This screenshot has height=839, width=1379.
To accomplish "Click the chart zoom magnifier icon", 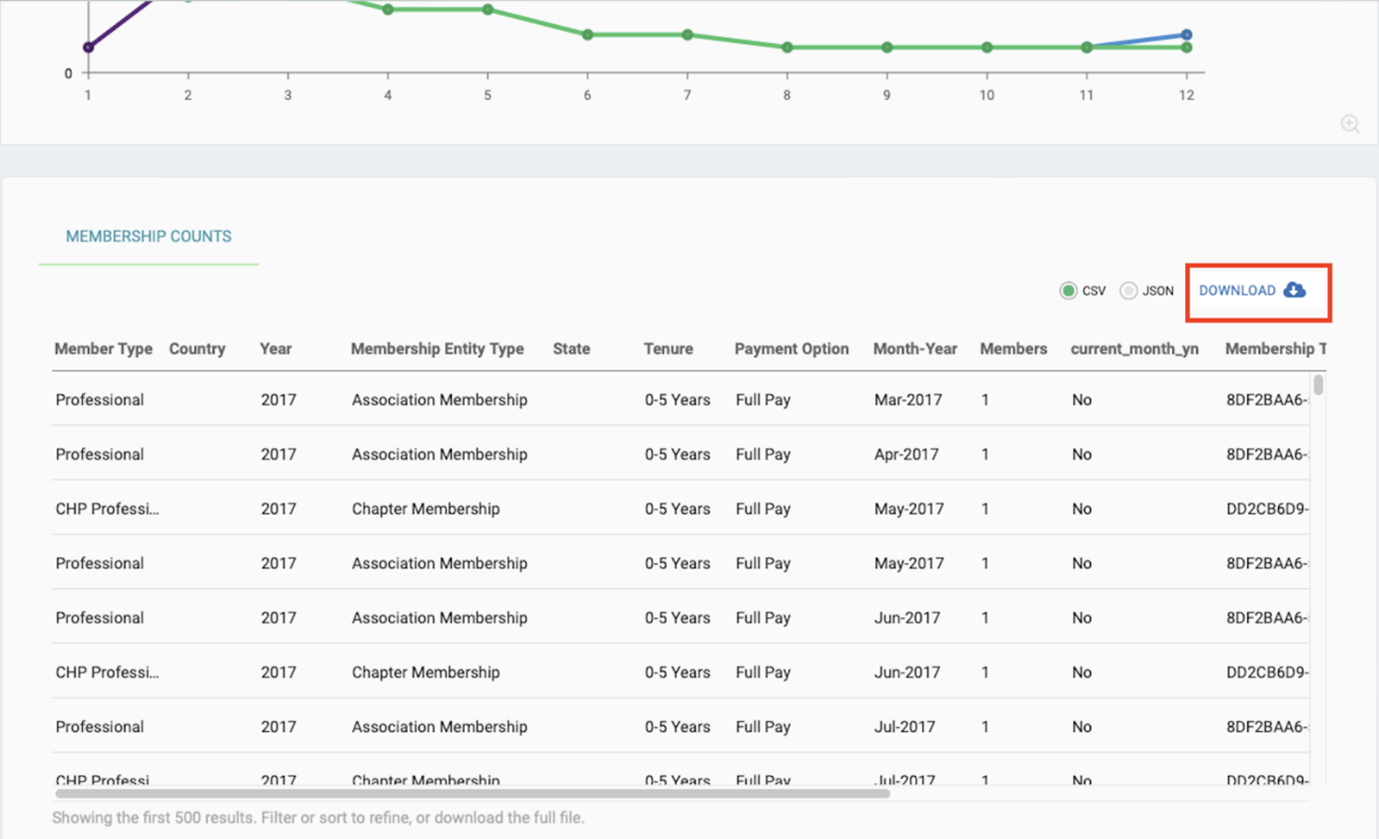I will pos(1350,124).
